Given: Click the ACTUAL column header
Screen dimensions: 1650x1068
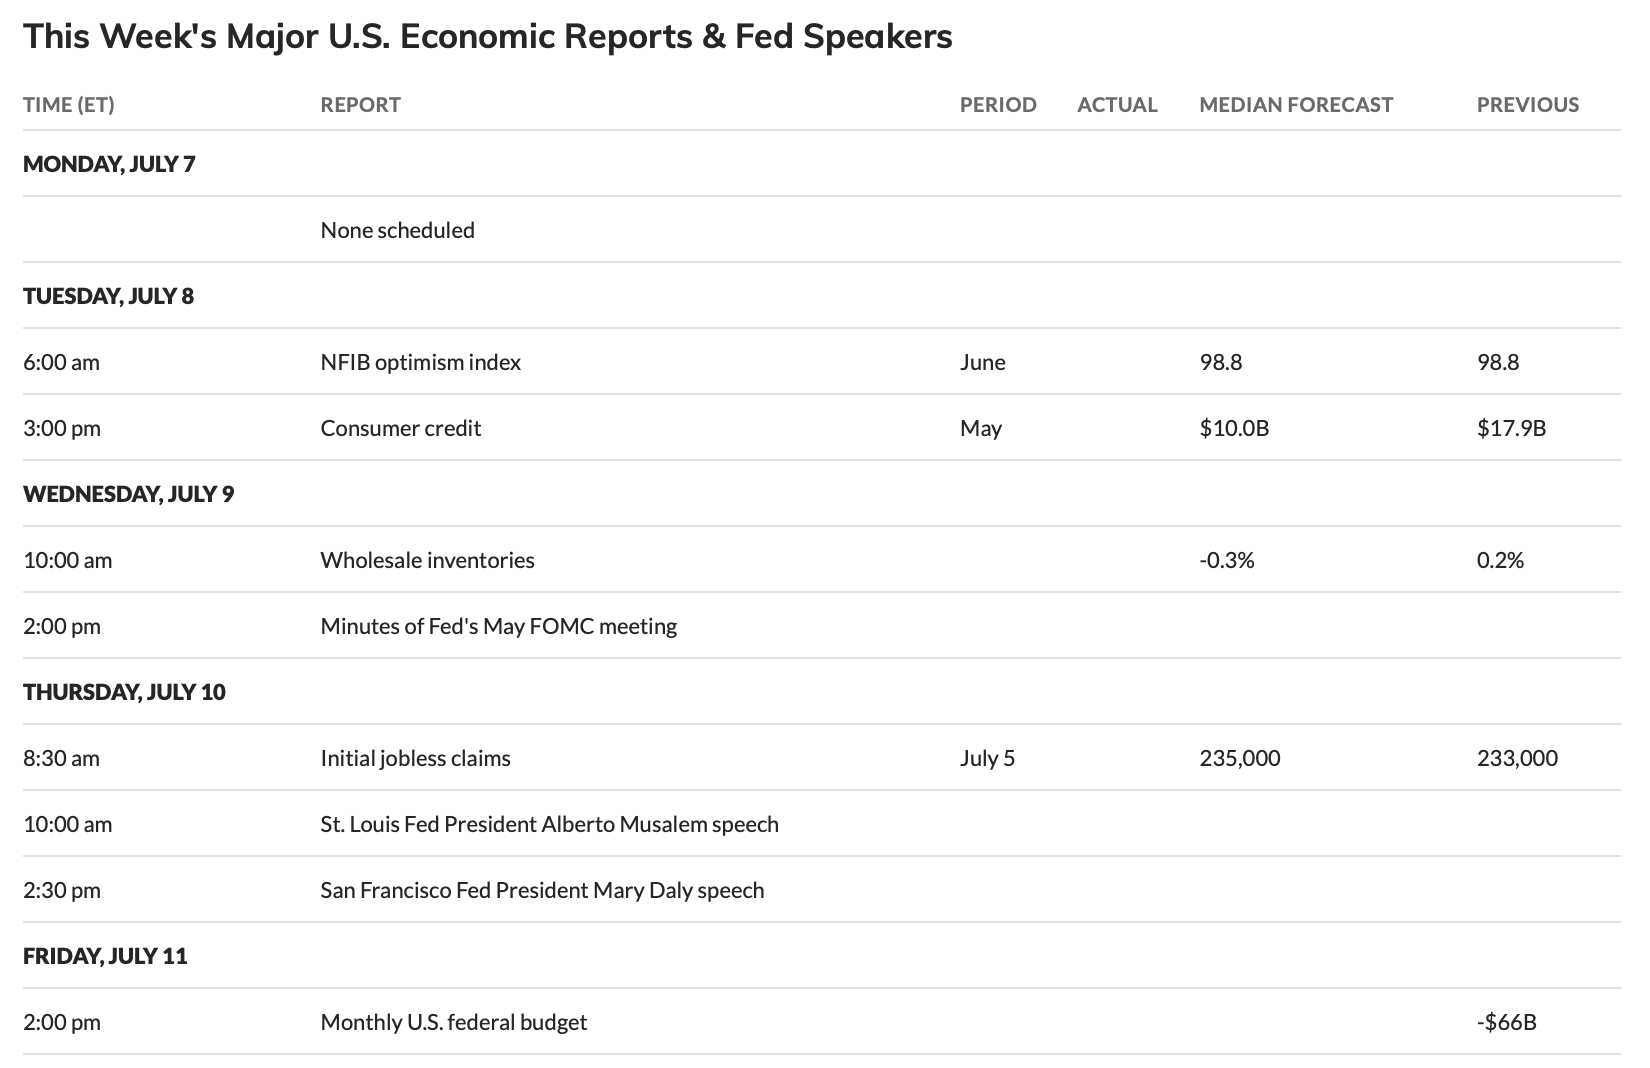Looking at the screenshot, I should [1117, 105].
